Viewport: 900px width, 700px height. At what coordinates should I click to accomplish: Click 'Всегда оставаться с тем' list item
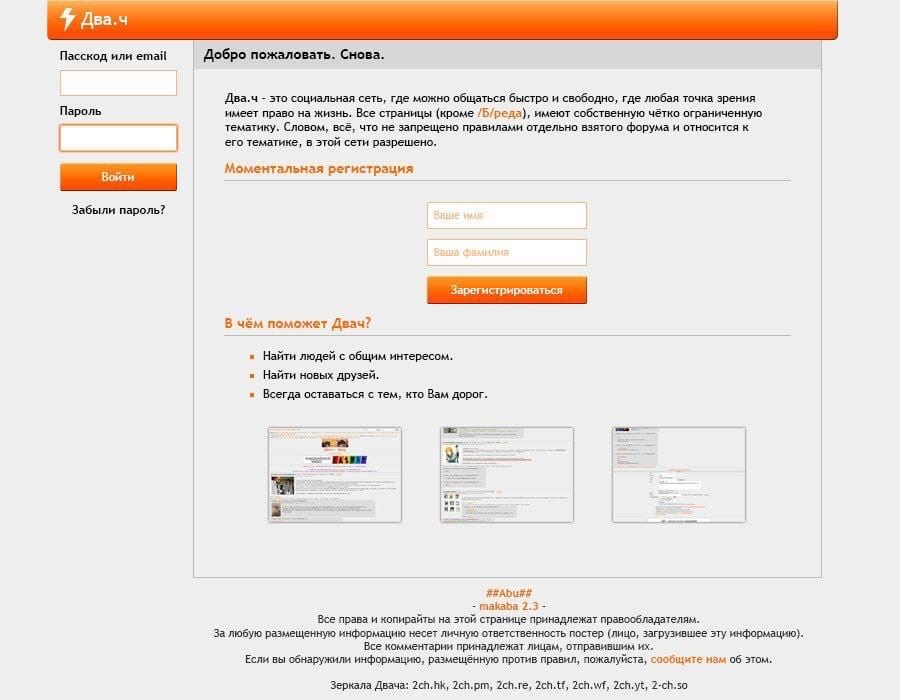pos(375,395)
